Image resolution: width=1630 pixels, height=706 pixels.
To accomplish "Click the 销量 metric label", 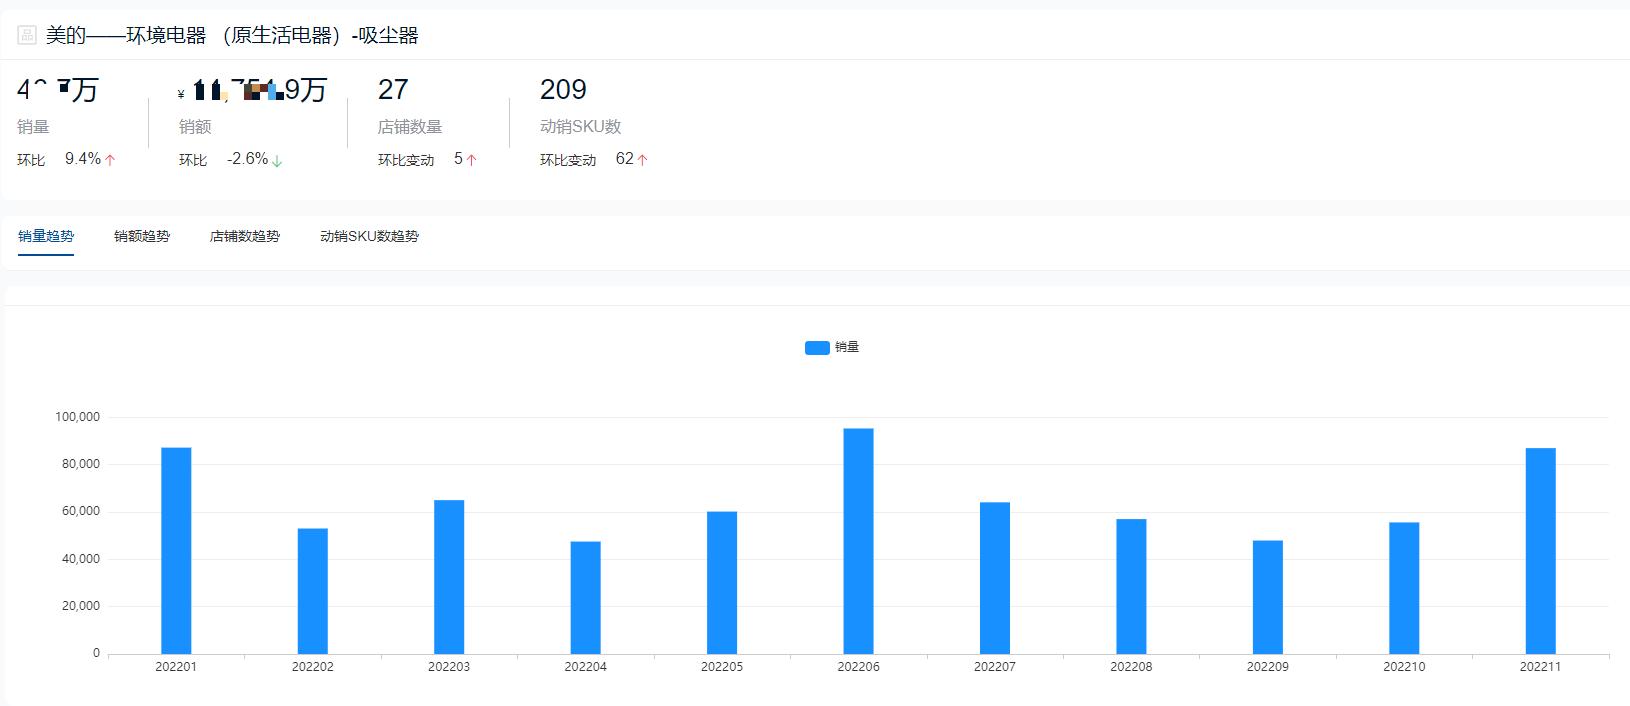I will click(33, 127).
